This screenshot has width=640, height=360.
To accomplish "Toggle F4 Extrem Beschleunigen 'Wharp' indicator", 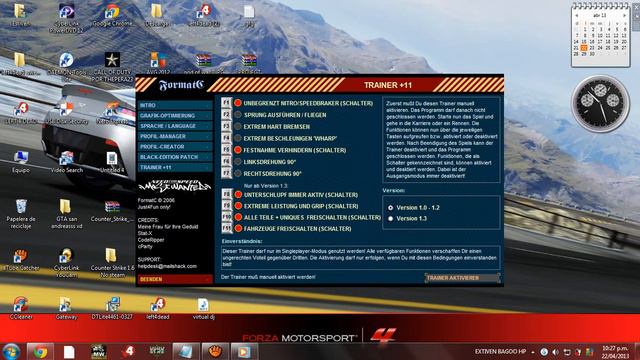I will click(x=238, y=138).
